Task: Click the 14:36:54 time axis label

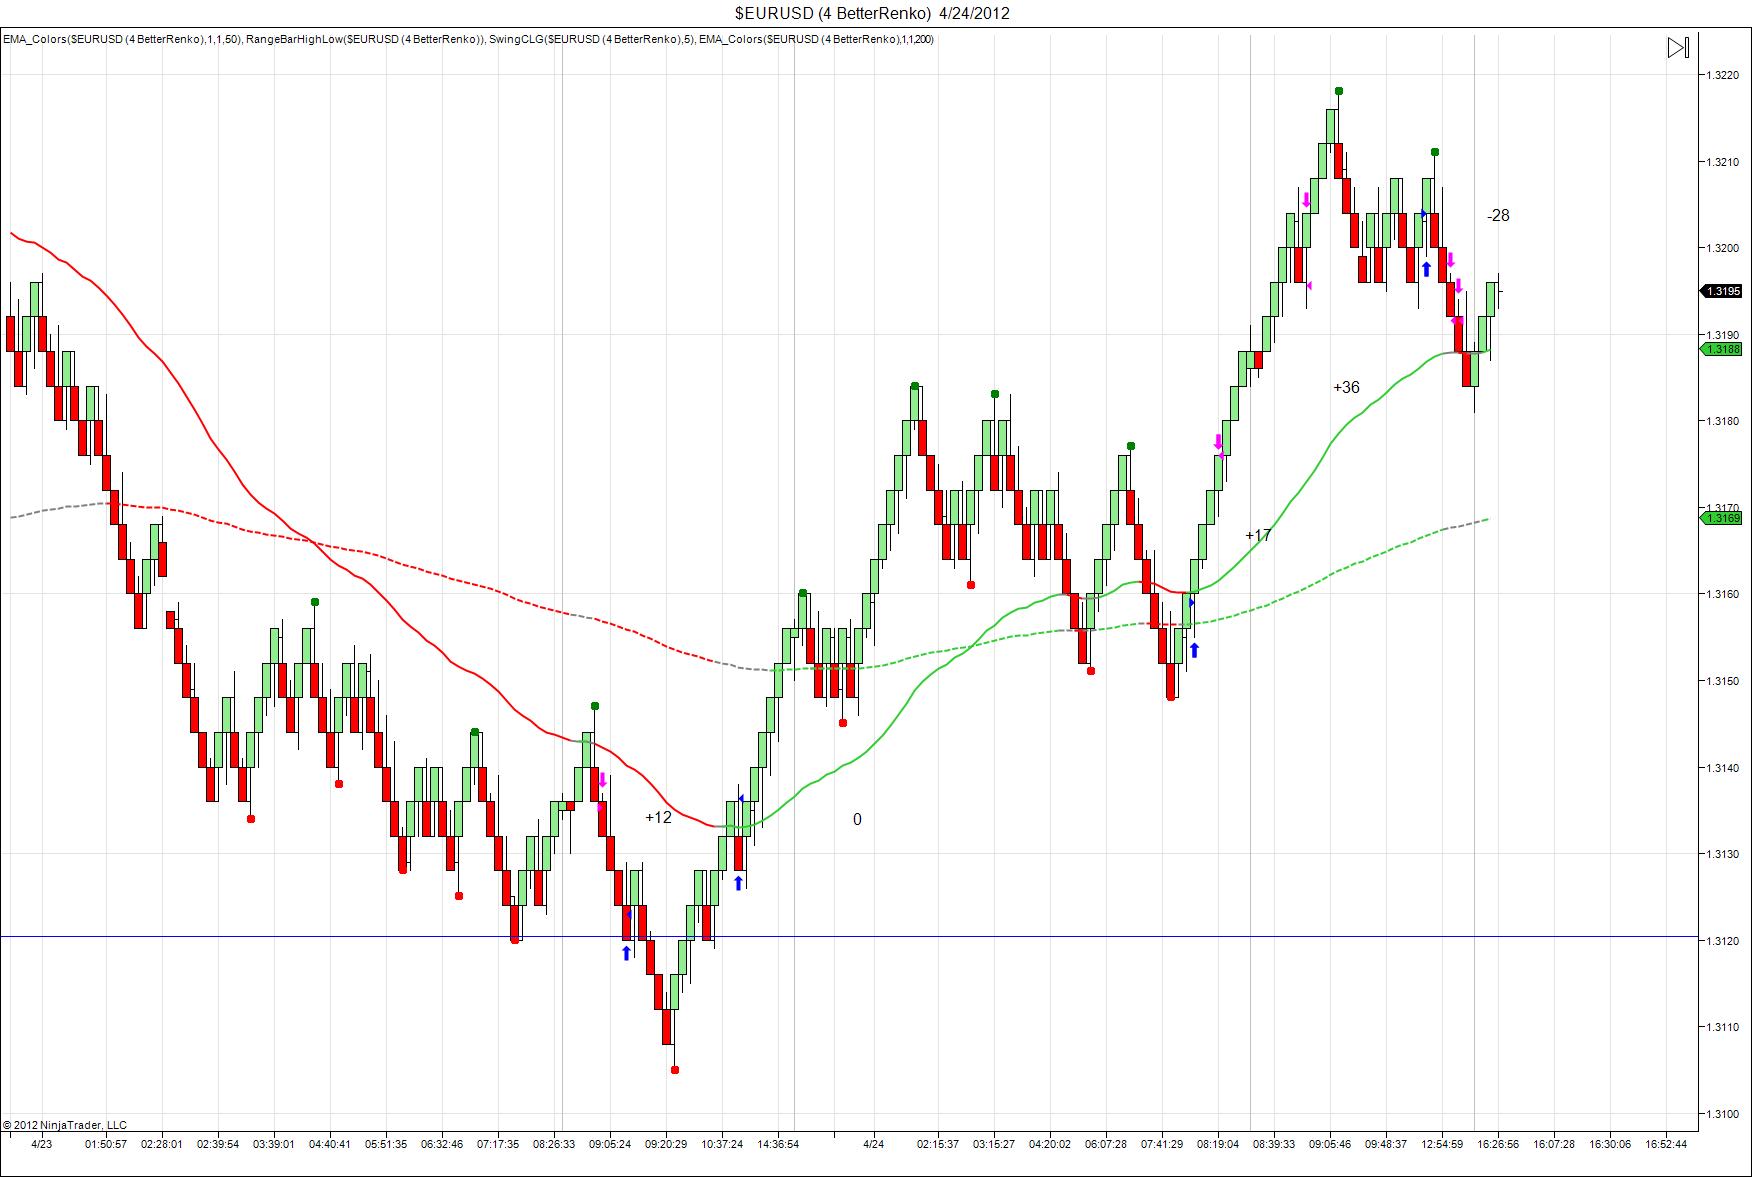Action: (x=777, y=1144)
